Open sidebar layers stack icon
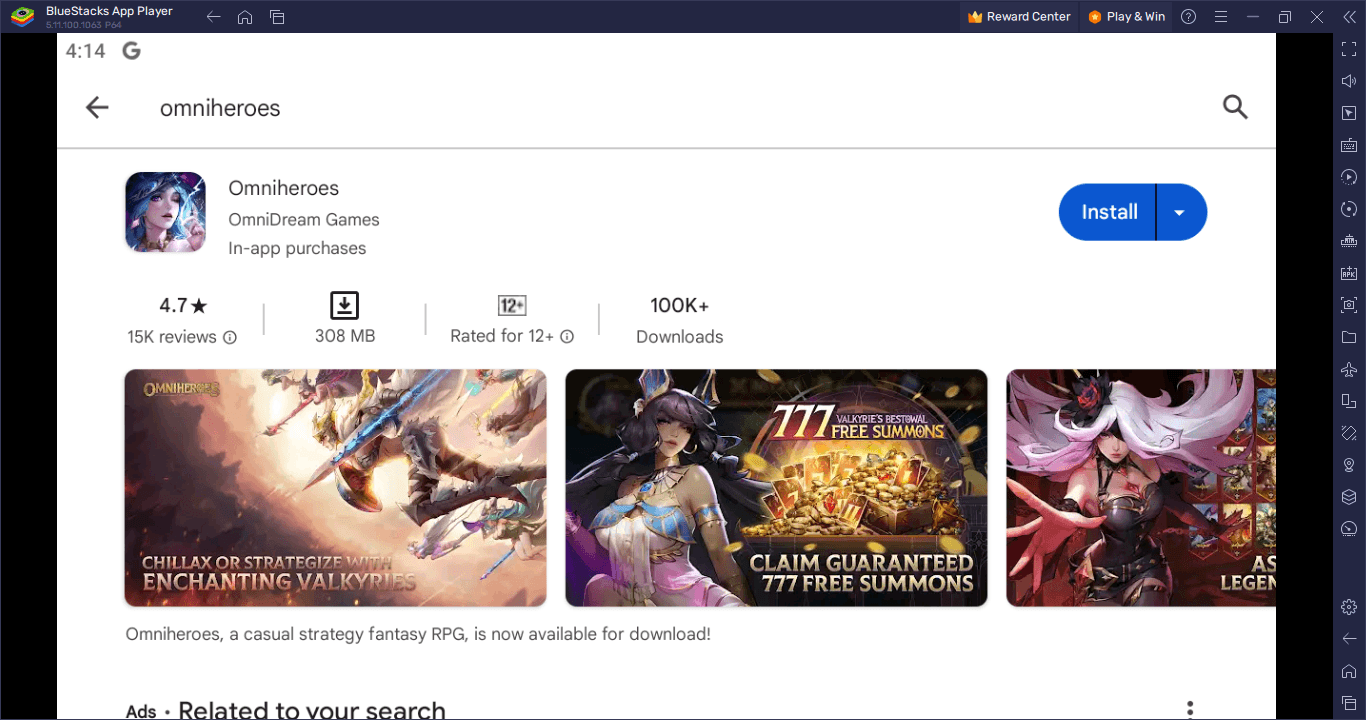The height and width of the screenshot is (720, 1366). pyautogui.click(x=1348, y=497)
